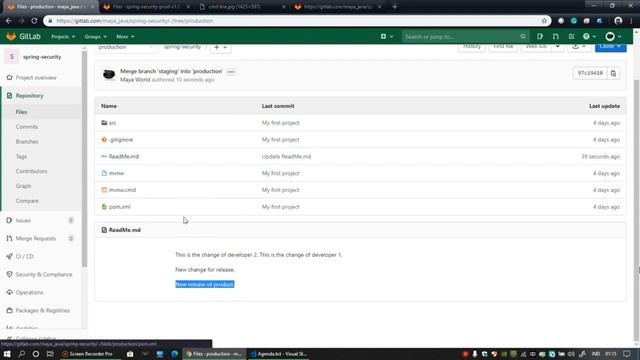Open the Merge branch 'staging' commit link
Screen dimensions: 640x360
pos(171,71)
